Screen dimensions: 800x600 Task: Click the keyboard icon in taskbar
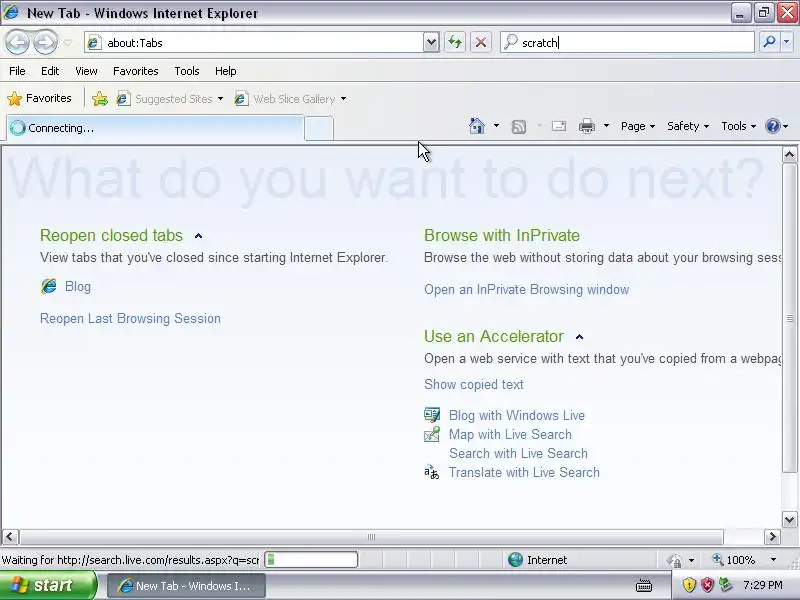(644, 585)
